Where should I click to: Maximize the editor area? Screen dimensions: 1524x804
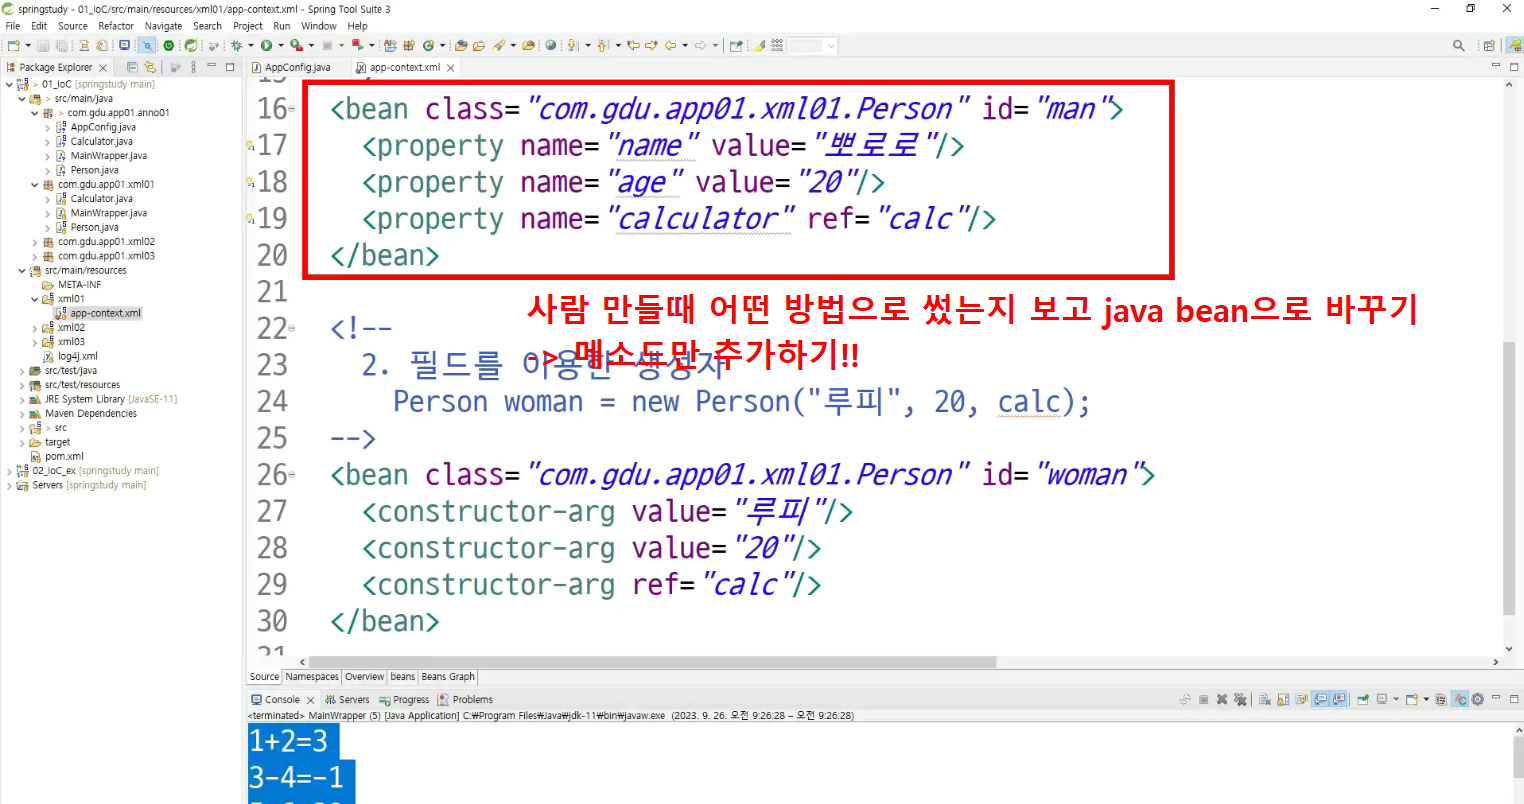[1514, 66]
